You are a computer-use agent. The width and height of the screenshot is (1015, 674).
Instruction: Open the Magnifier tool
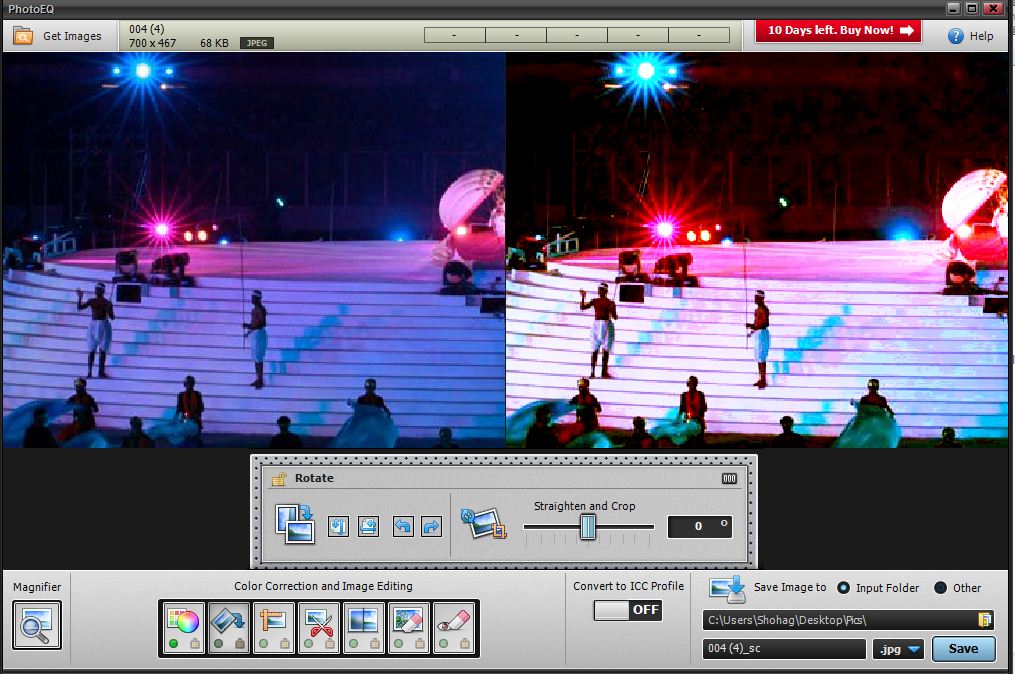tap(37, 625)
